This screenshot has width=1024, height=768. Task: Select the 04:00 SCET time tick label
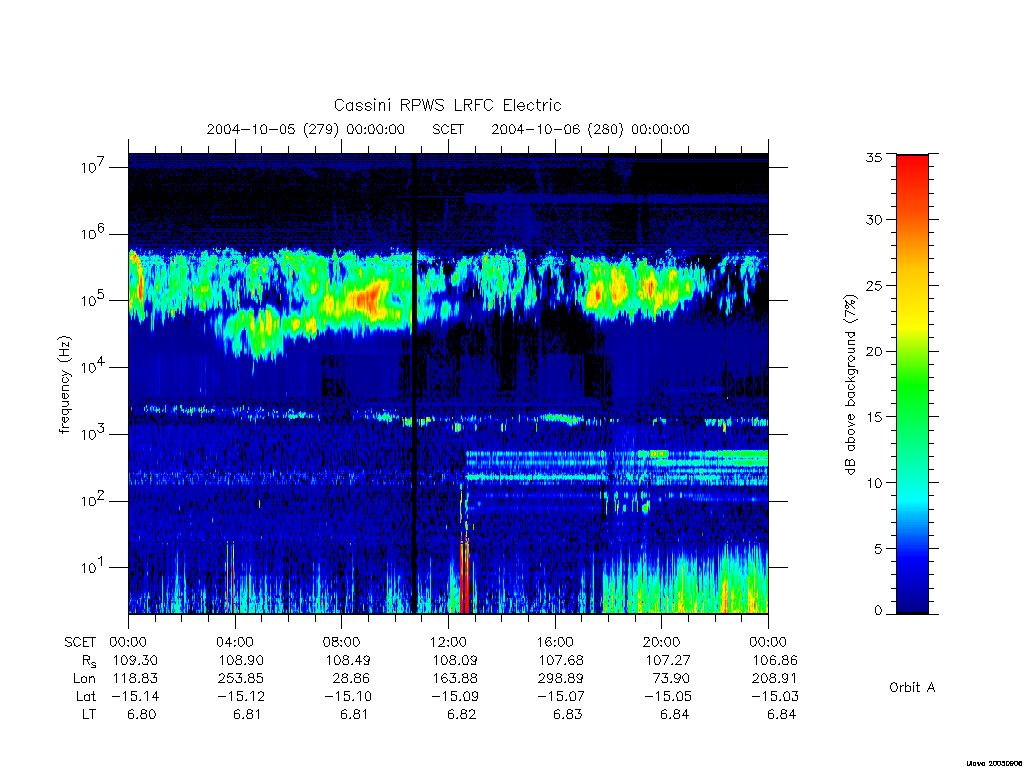click(235, 642)
